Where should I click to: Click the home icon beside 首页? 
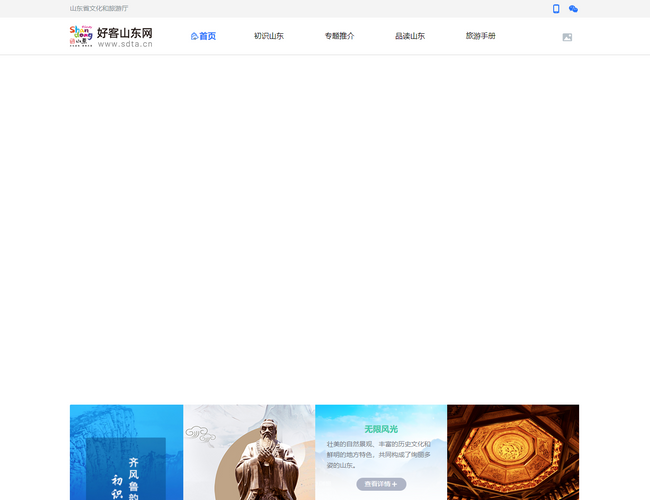[x=194, y=36]
